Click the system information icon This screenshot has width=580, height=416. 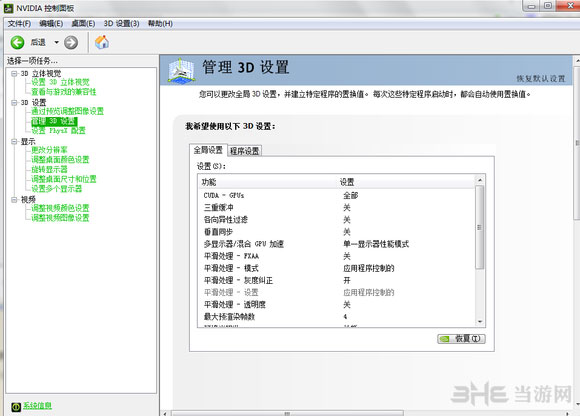tap(16, 407)
